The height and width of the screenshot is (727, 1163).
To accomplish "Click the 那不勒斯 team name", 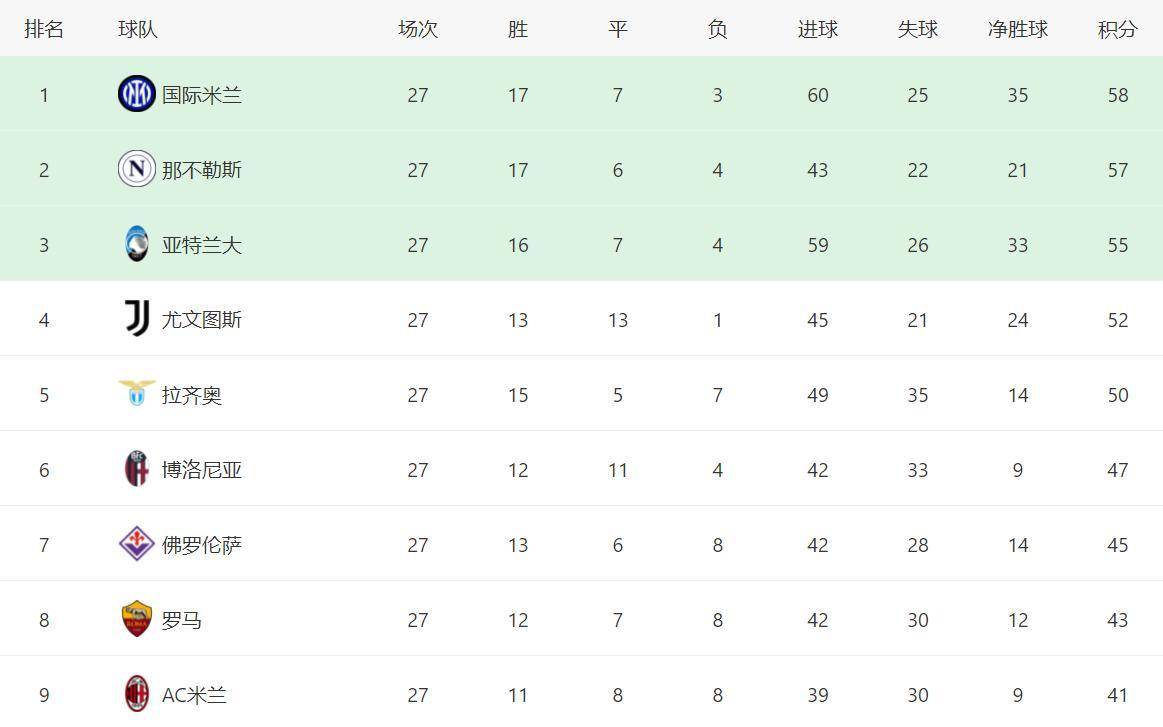I will coord(202,170).
